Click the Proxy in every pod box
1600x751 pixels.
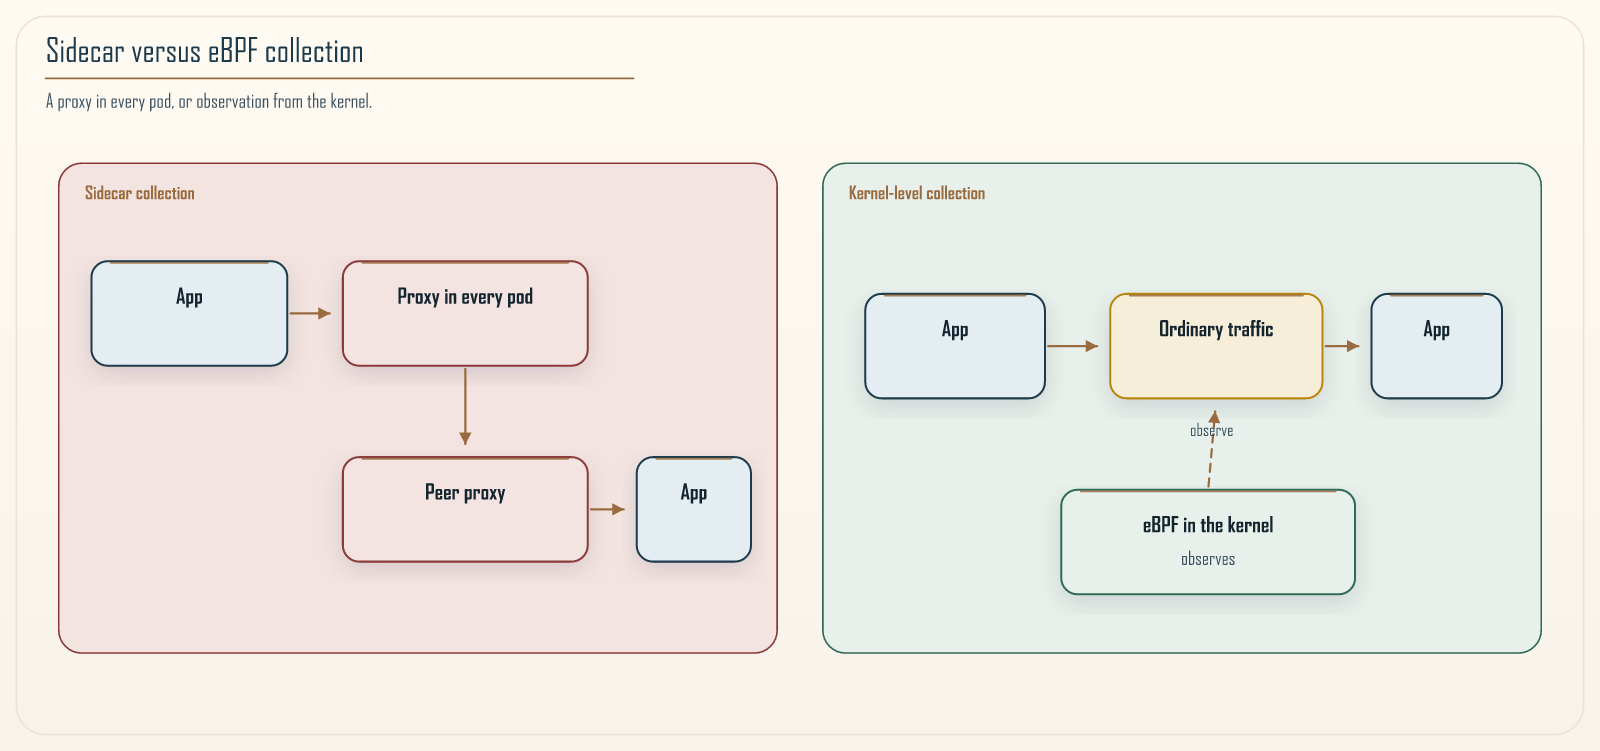click(x=465, y=314)
